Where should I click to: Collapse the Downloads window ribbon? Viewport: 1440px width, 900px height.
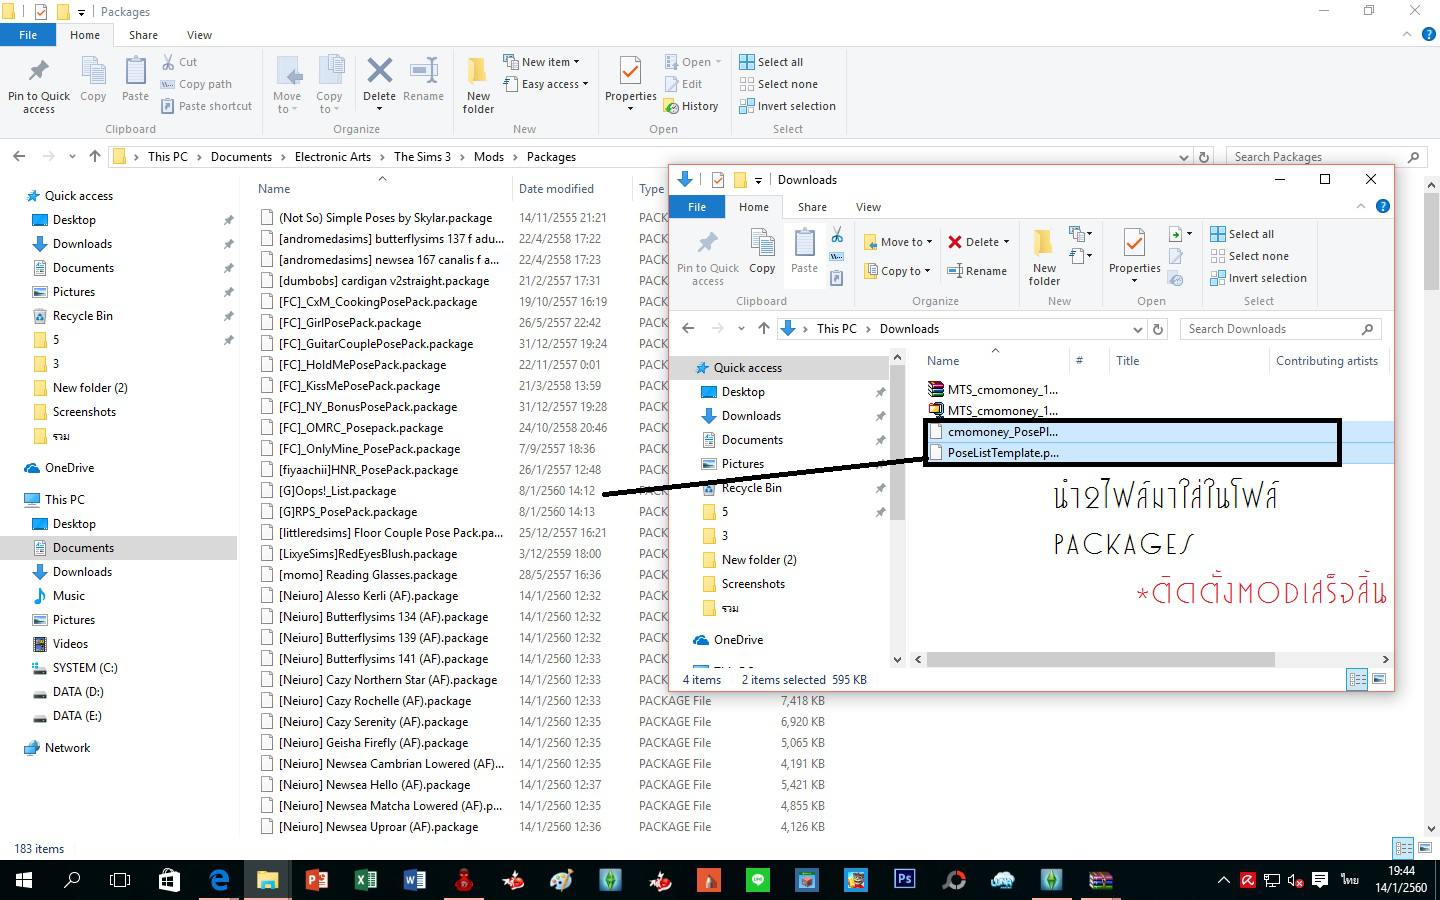[x=1360, y=206]
